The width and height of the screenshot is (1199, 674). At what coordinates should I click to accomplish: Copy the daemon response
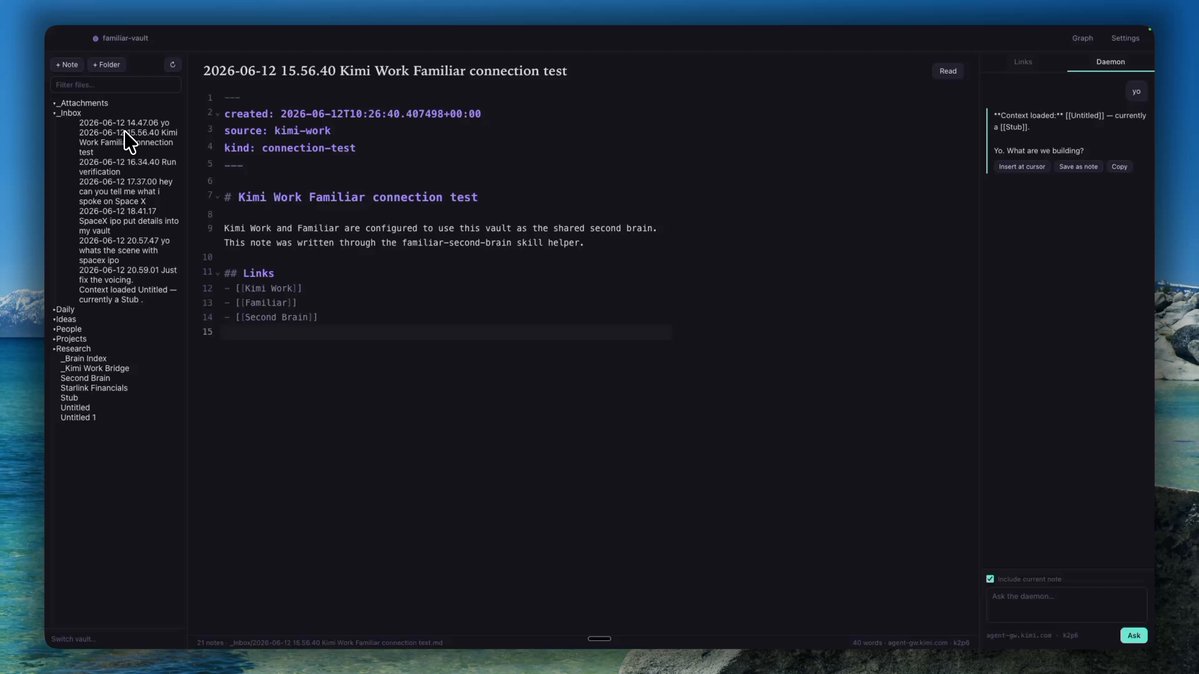tap(1119, 167)
